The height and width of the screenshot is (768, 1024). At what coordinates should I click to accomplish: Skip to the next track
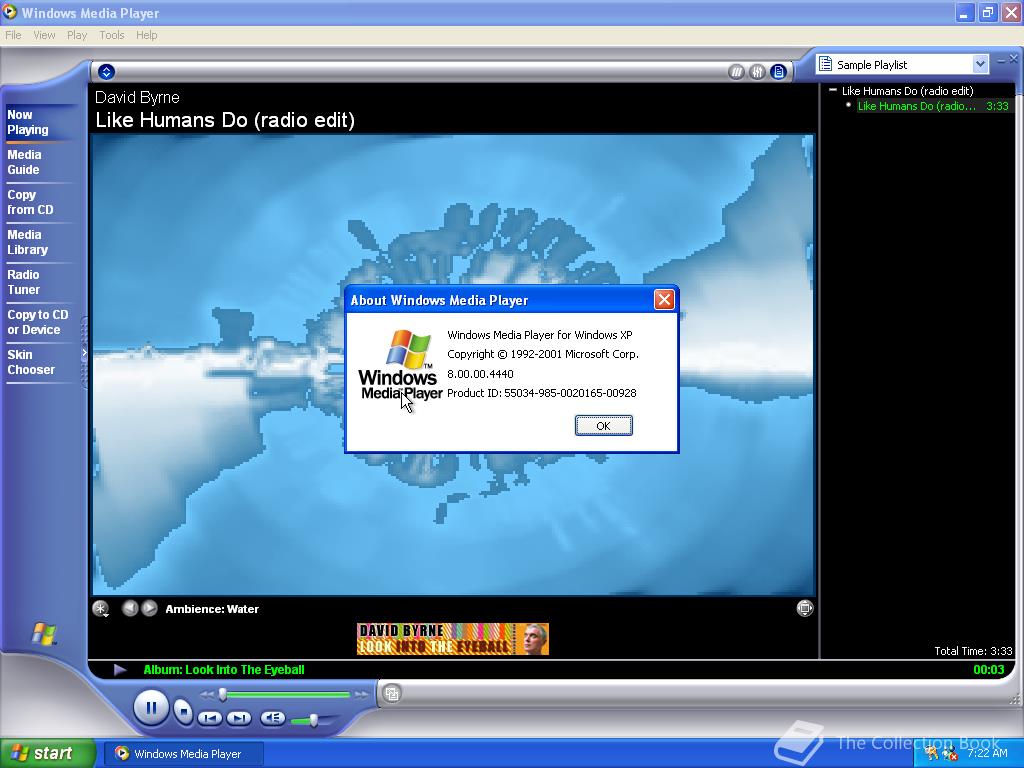(239, 718)
